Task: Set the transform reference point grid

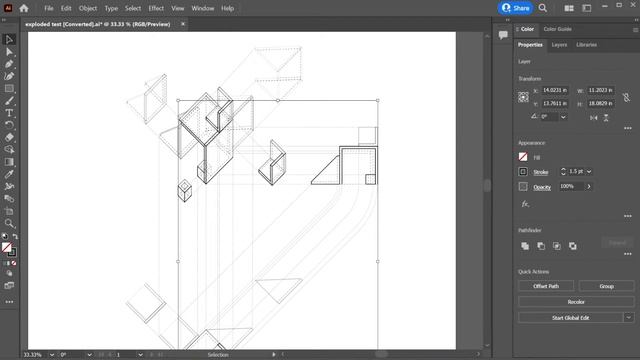Action: point(523,97)
